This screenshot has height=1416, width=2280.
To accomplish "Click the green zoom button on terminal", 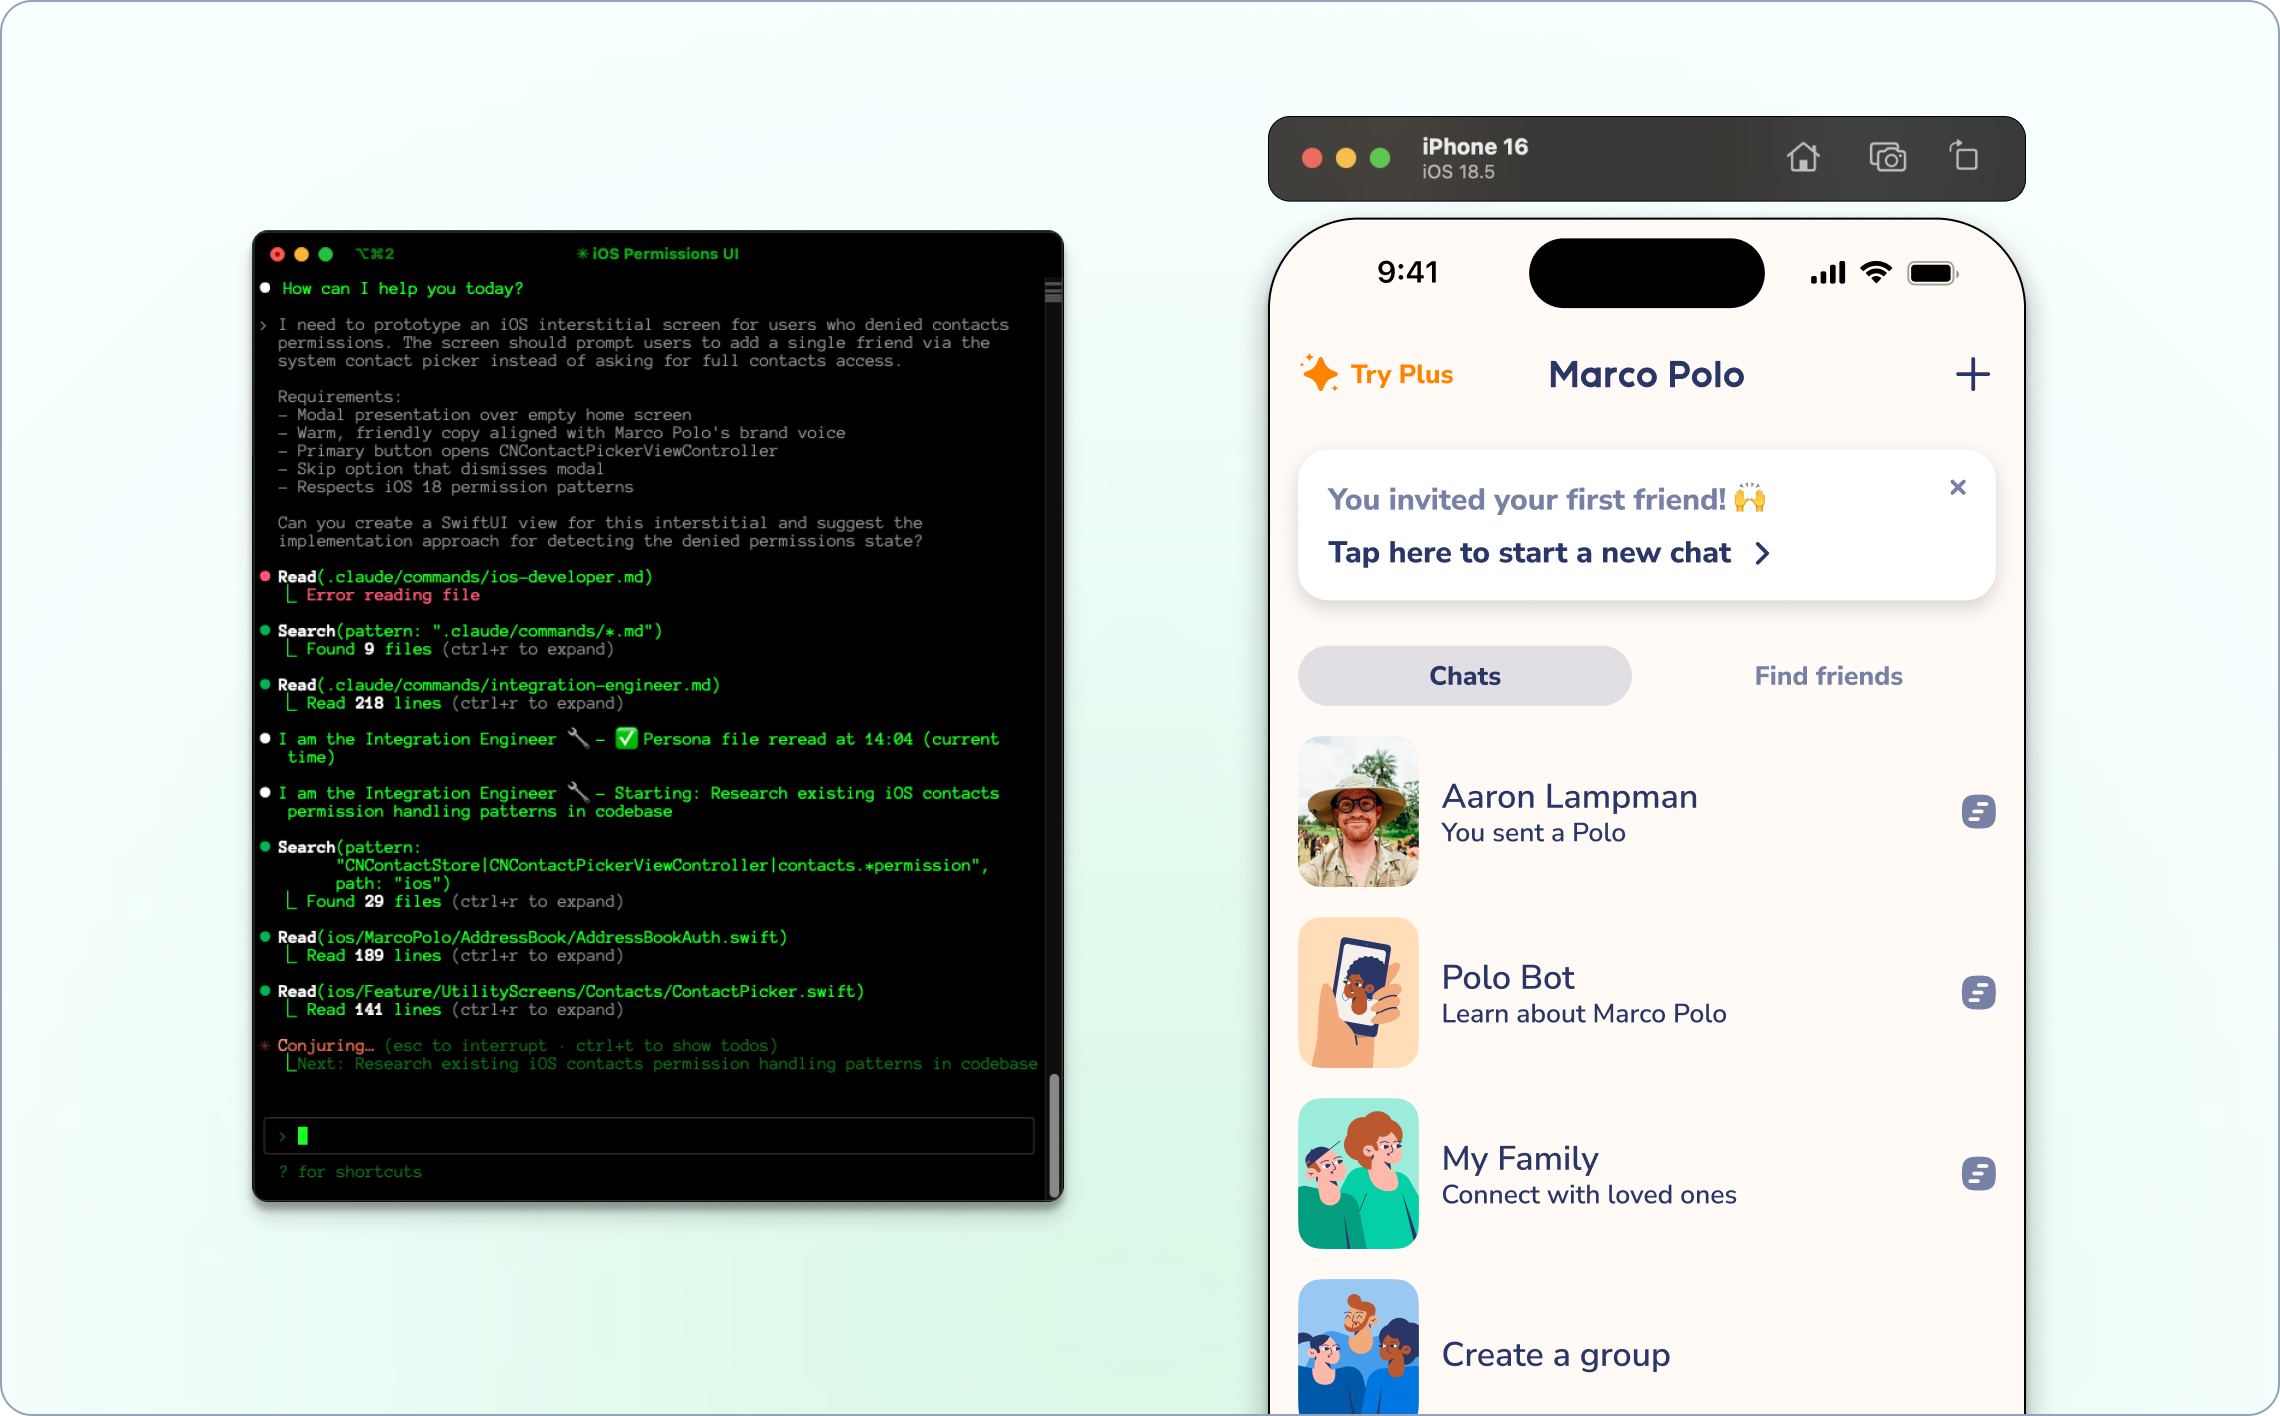I will point(325,254).
